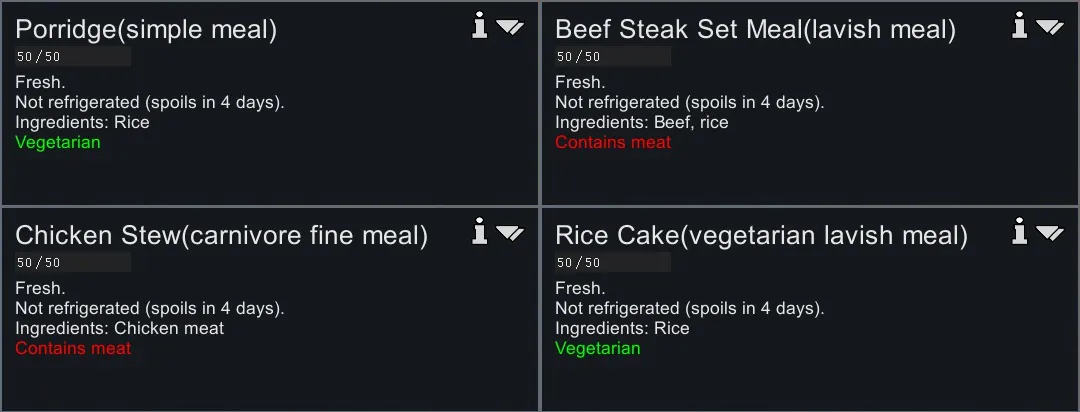Expand dropdown arrow on Beef Steak card
This screenshot has height=412, width=1080.
tap(1050, 28)
